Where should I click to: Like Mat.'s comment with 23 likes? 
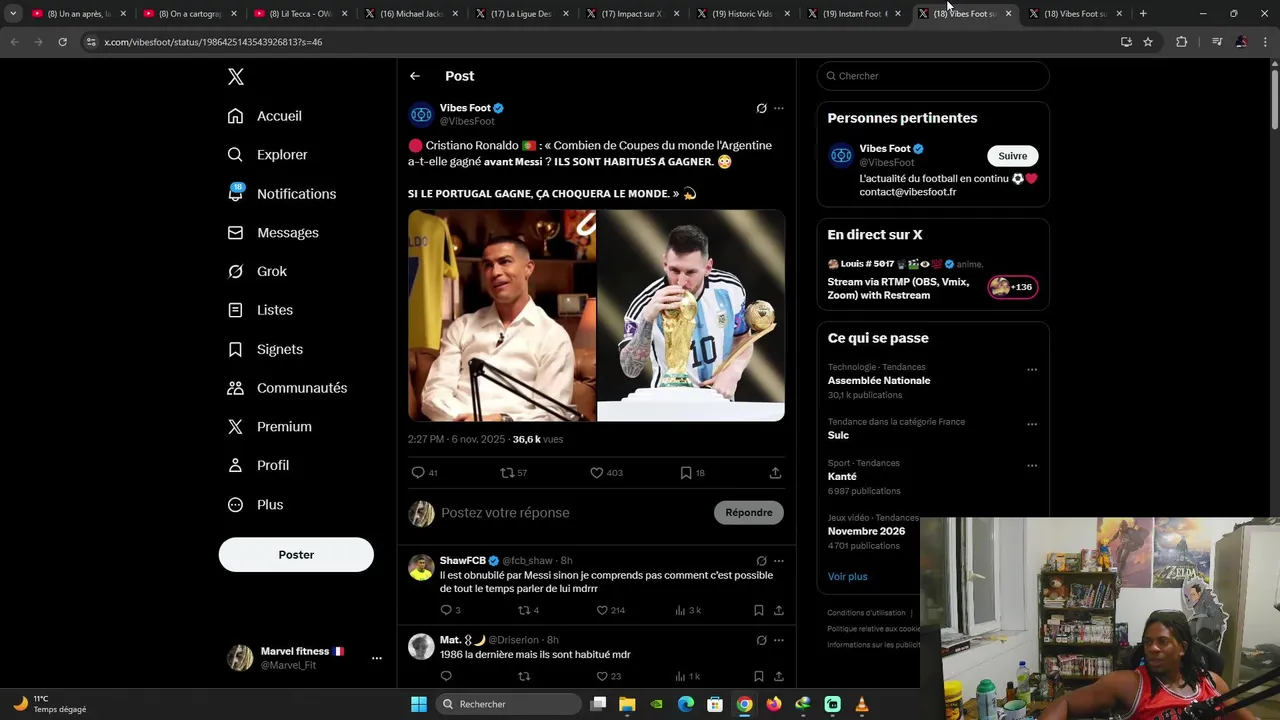602,677
